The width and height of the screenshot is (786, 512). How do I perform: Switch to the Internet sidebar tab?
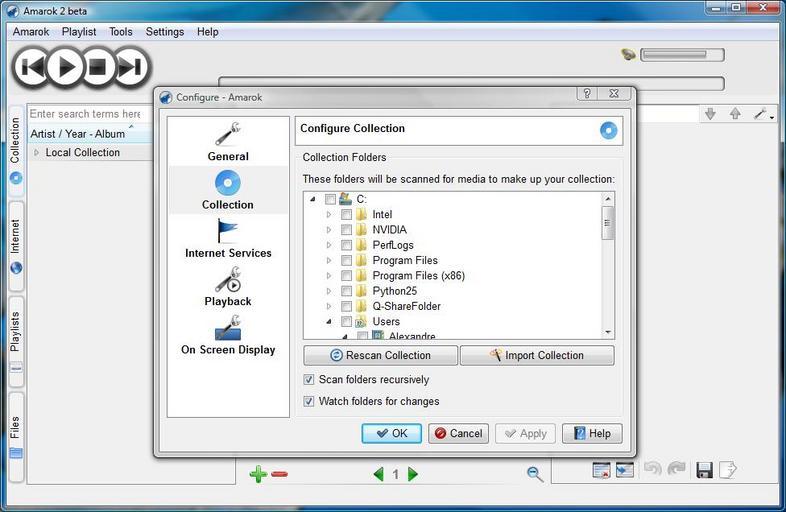pyautogui.click(x=16, y=246)
